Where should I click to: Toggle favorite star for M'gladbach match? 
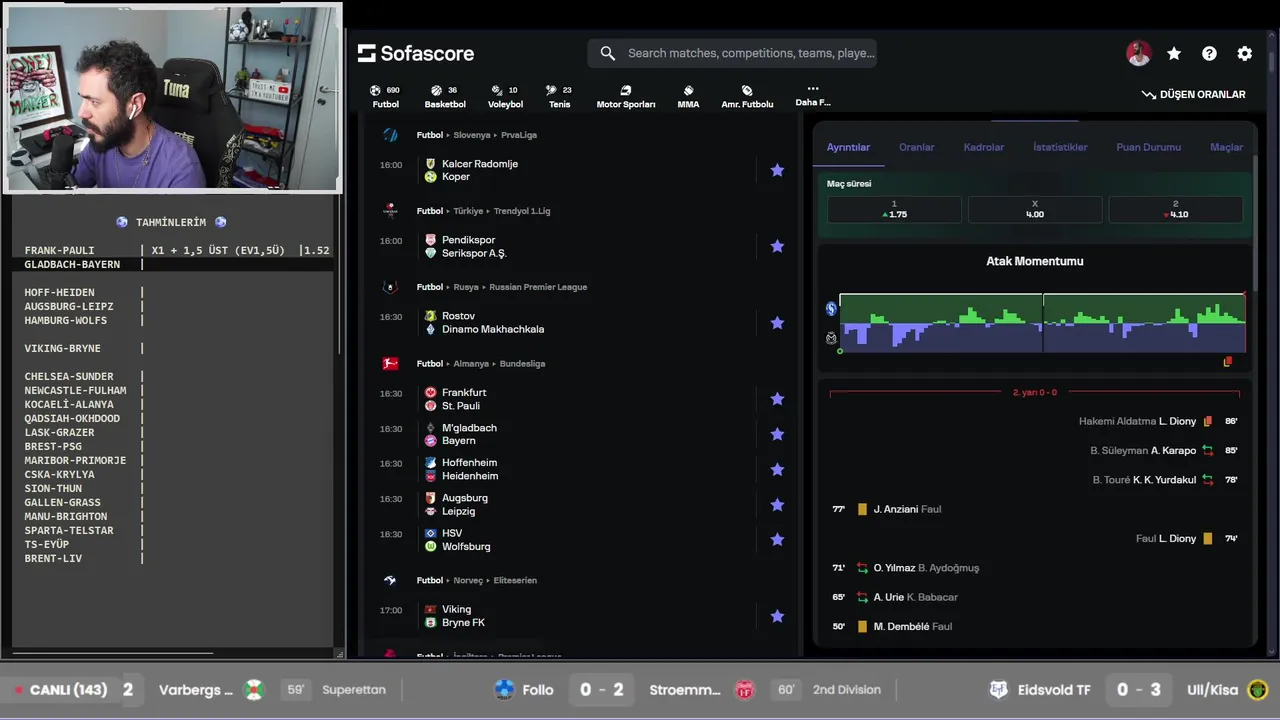(777, 434)
